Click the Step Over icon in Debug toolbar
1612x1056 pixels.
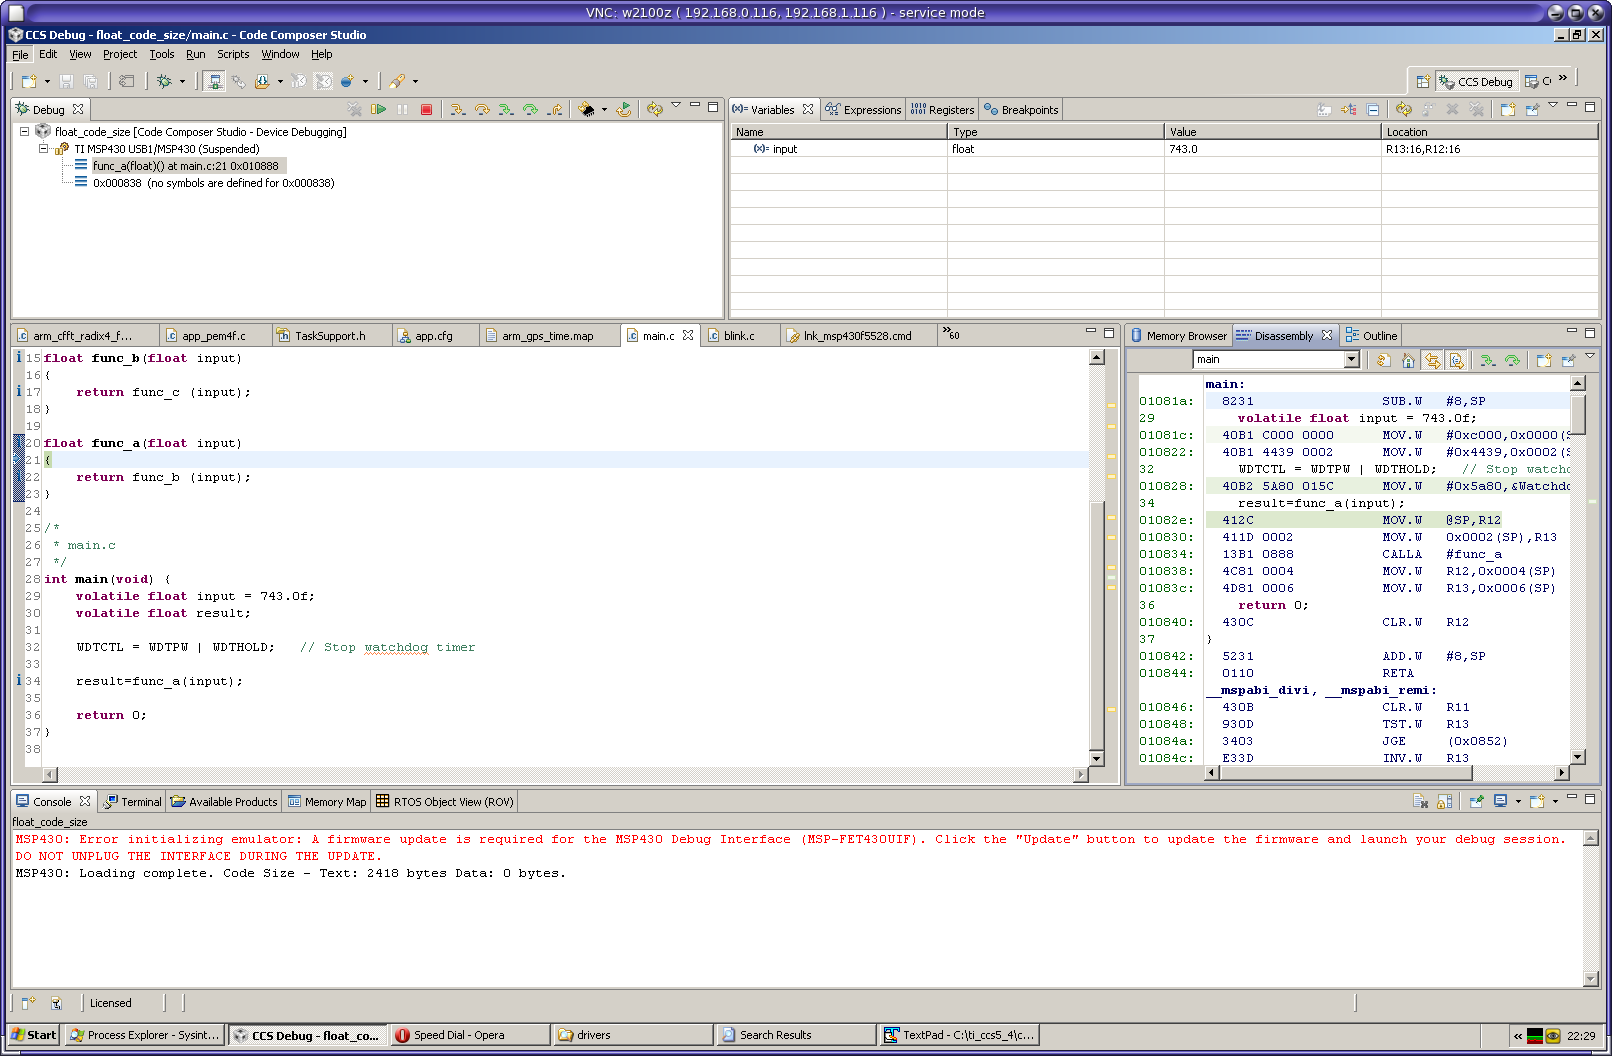[482, 109]
